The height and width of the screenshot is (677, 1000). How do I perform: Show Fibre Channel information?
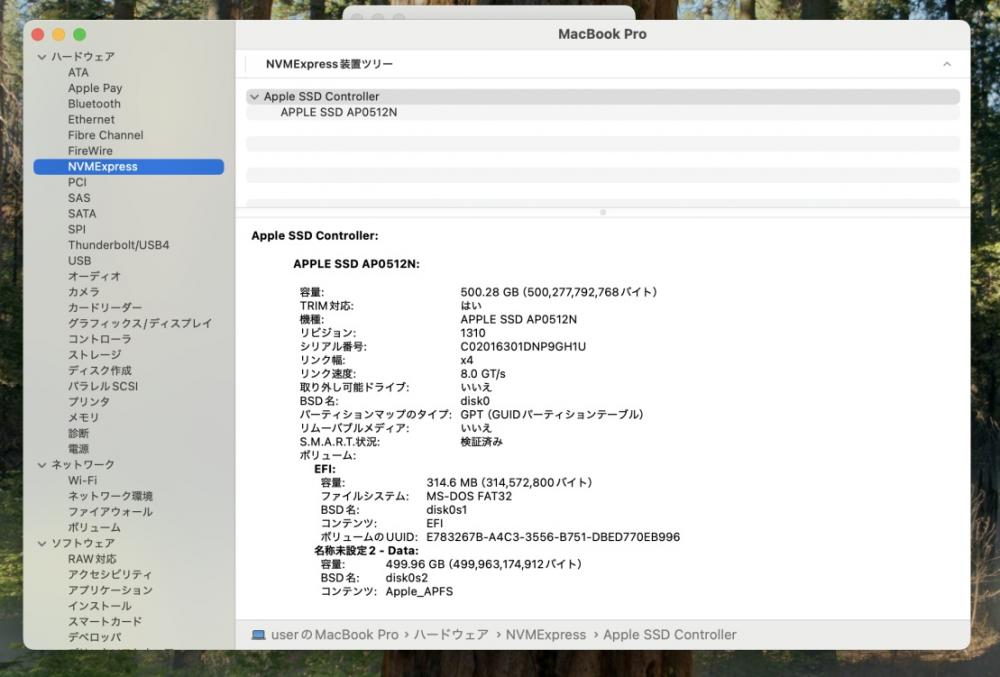click(x=105, y=135)
